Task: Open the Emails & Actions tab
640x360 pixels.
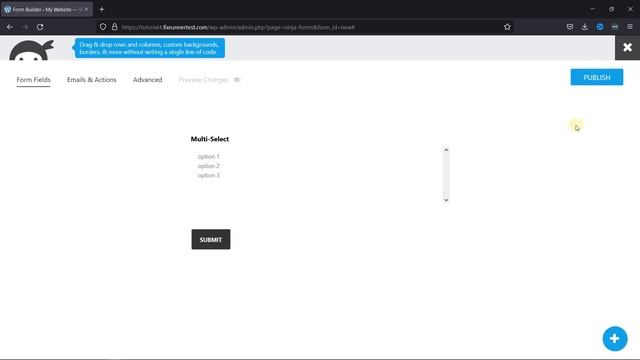Action: click(91, 80)
